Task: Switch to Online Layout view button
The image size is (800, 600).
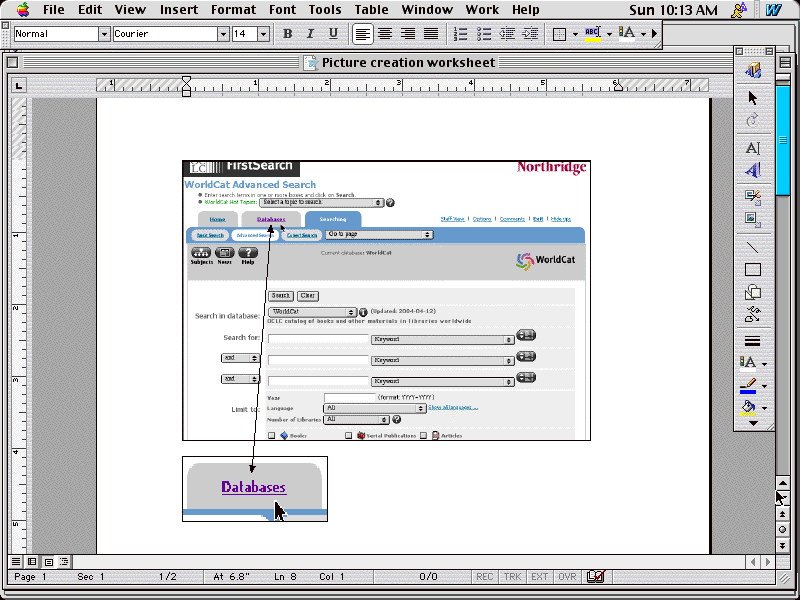Action: 32,562
